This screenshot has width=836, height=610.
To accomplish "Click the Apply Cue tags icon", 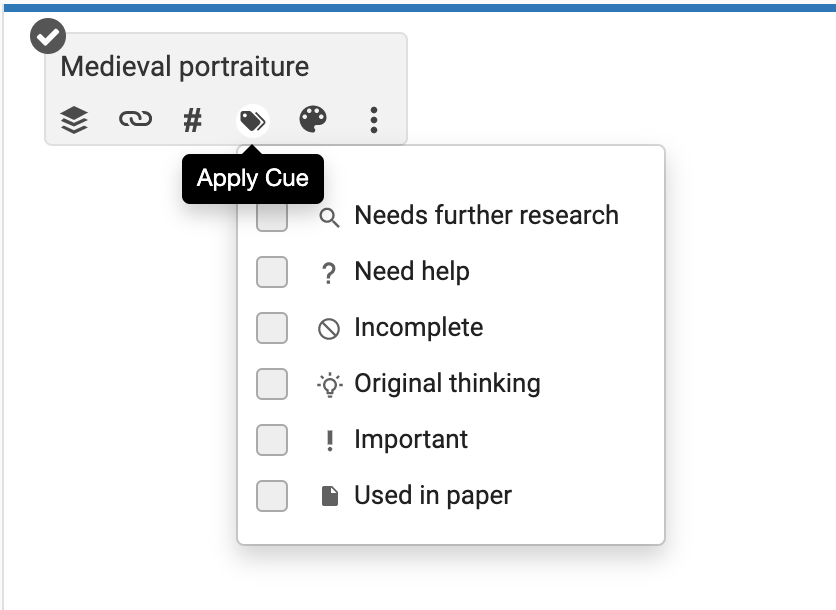I will (253, 121).
